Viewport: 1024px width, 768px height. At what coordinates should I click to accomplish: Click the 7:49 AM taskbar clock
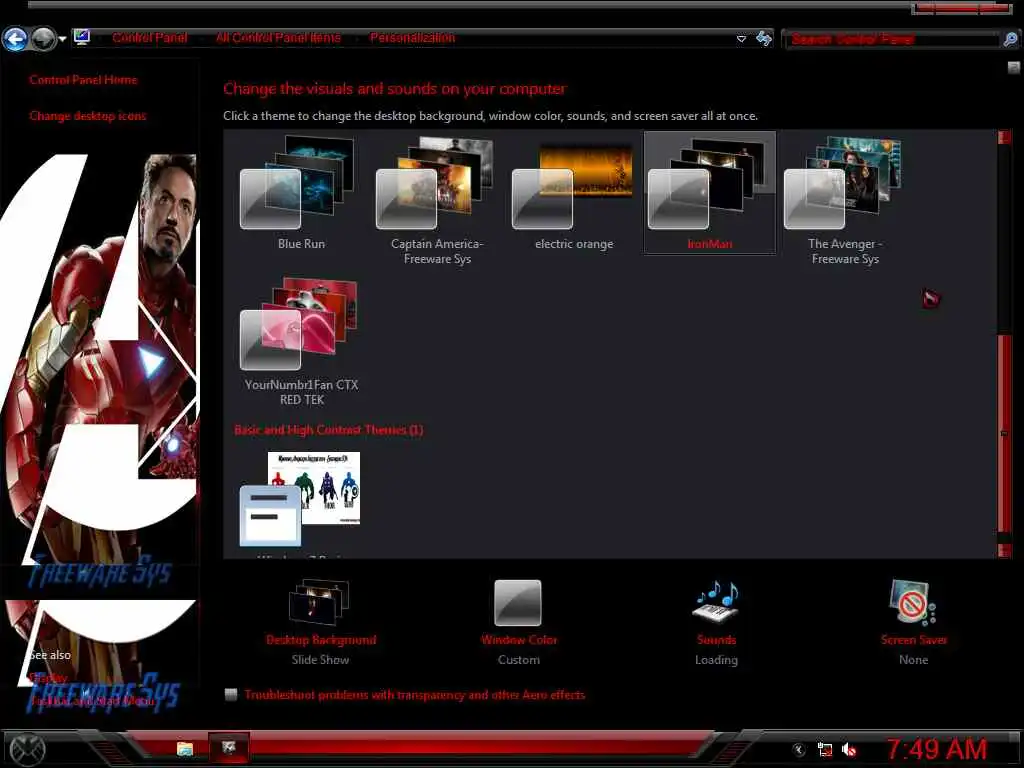point(936,749)
